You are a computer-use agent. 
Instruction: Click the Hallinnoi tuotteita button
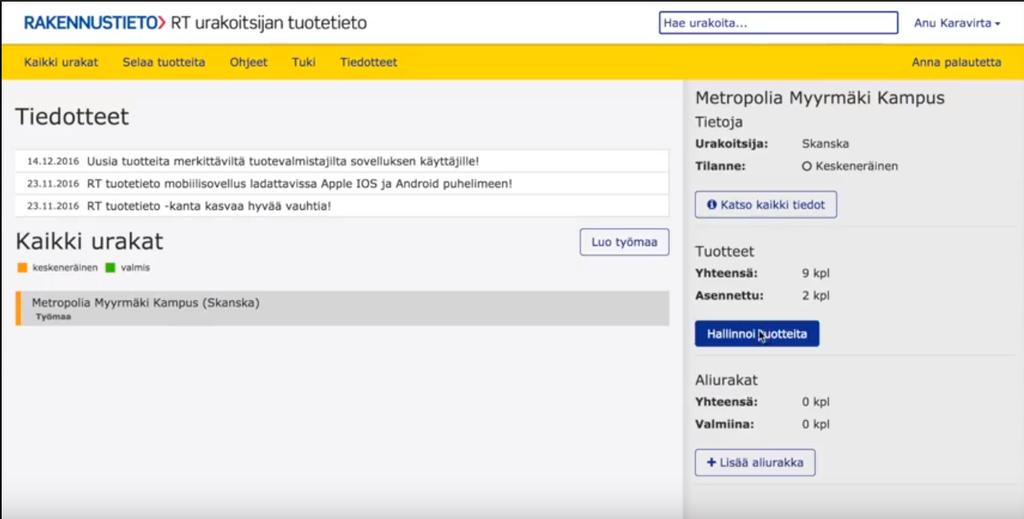(x=757, y=334)
